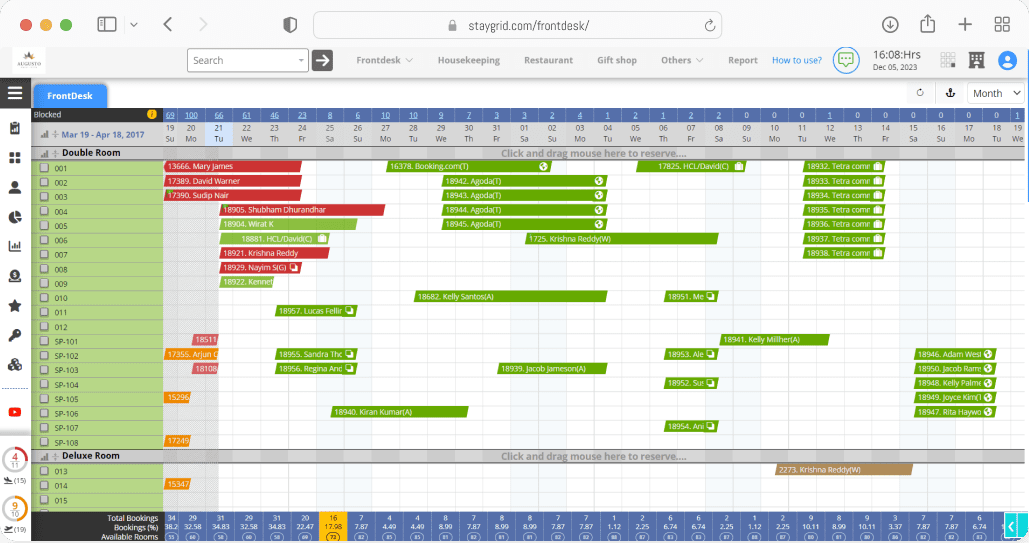The height and width of the screenshot is (543, 1029).
Task: Open the Month view dropdown
Action: pyautogui.click(x=996, y=93)
